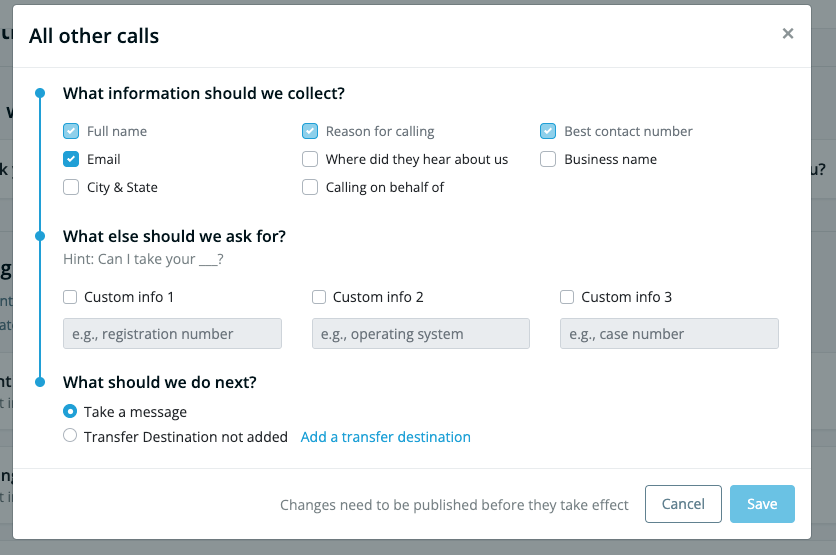Uncheck the Email checkbox
Image resolution: width=836 pixels, height=555 pixels.
click(x=71, y=159)
